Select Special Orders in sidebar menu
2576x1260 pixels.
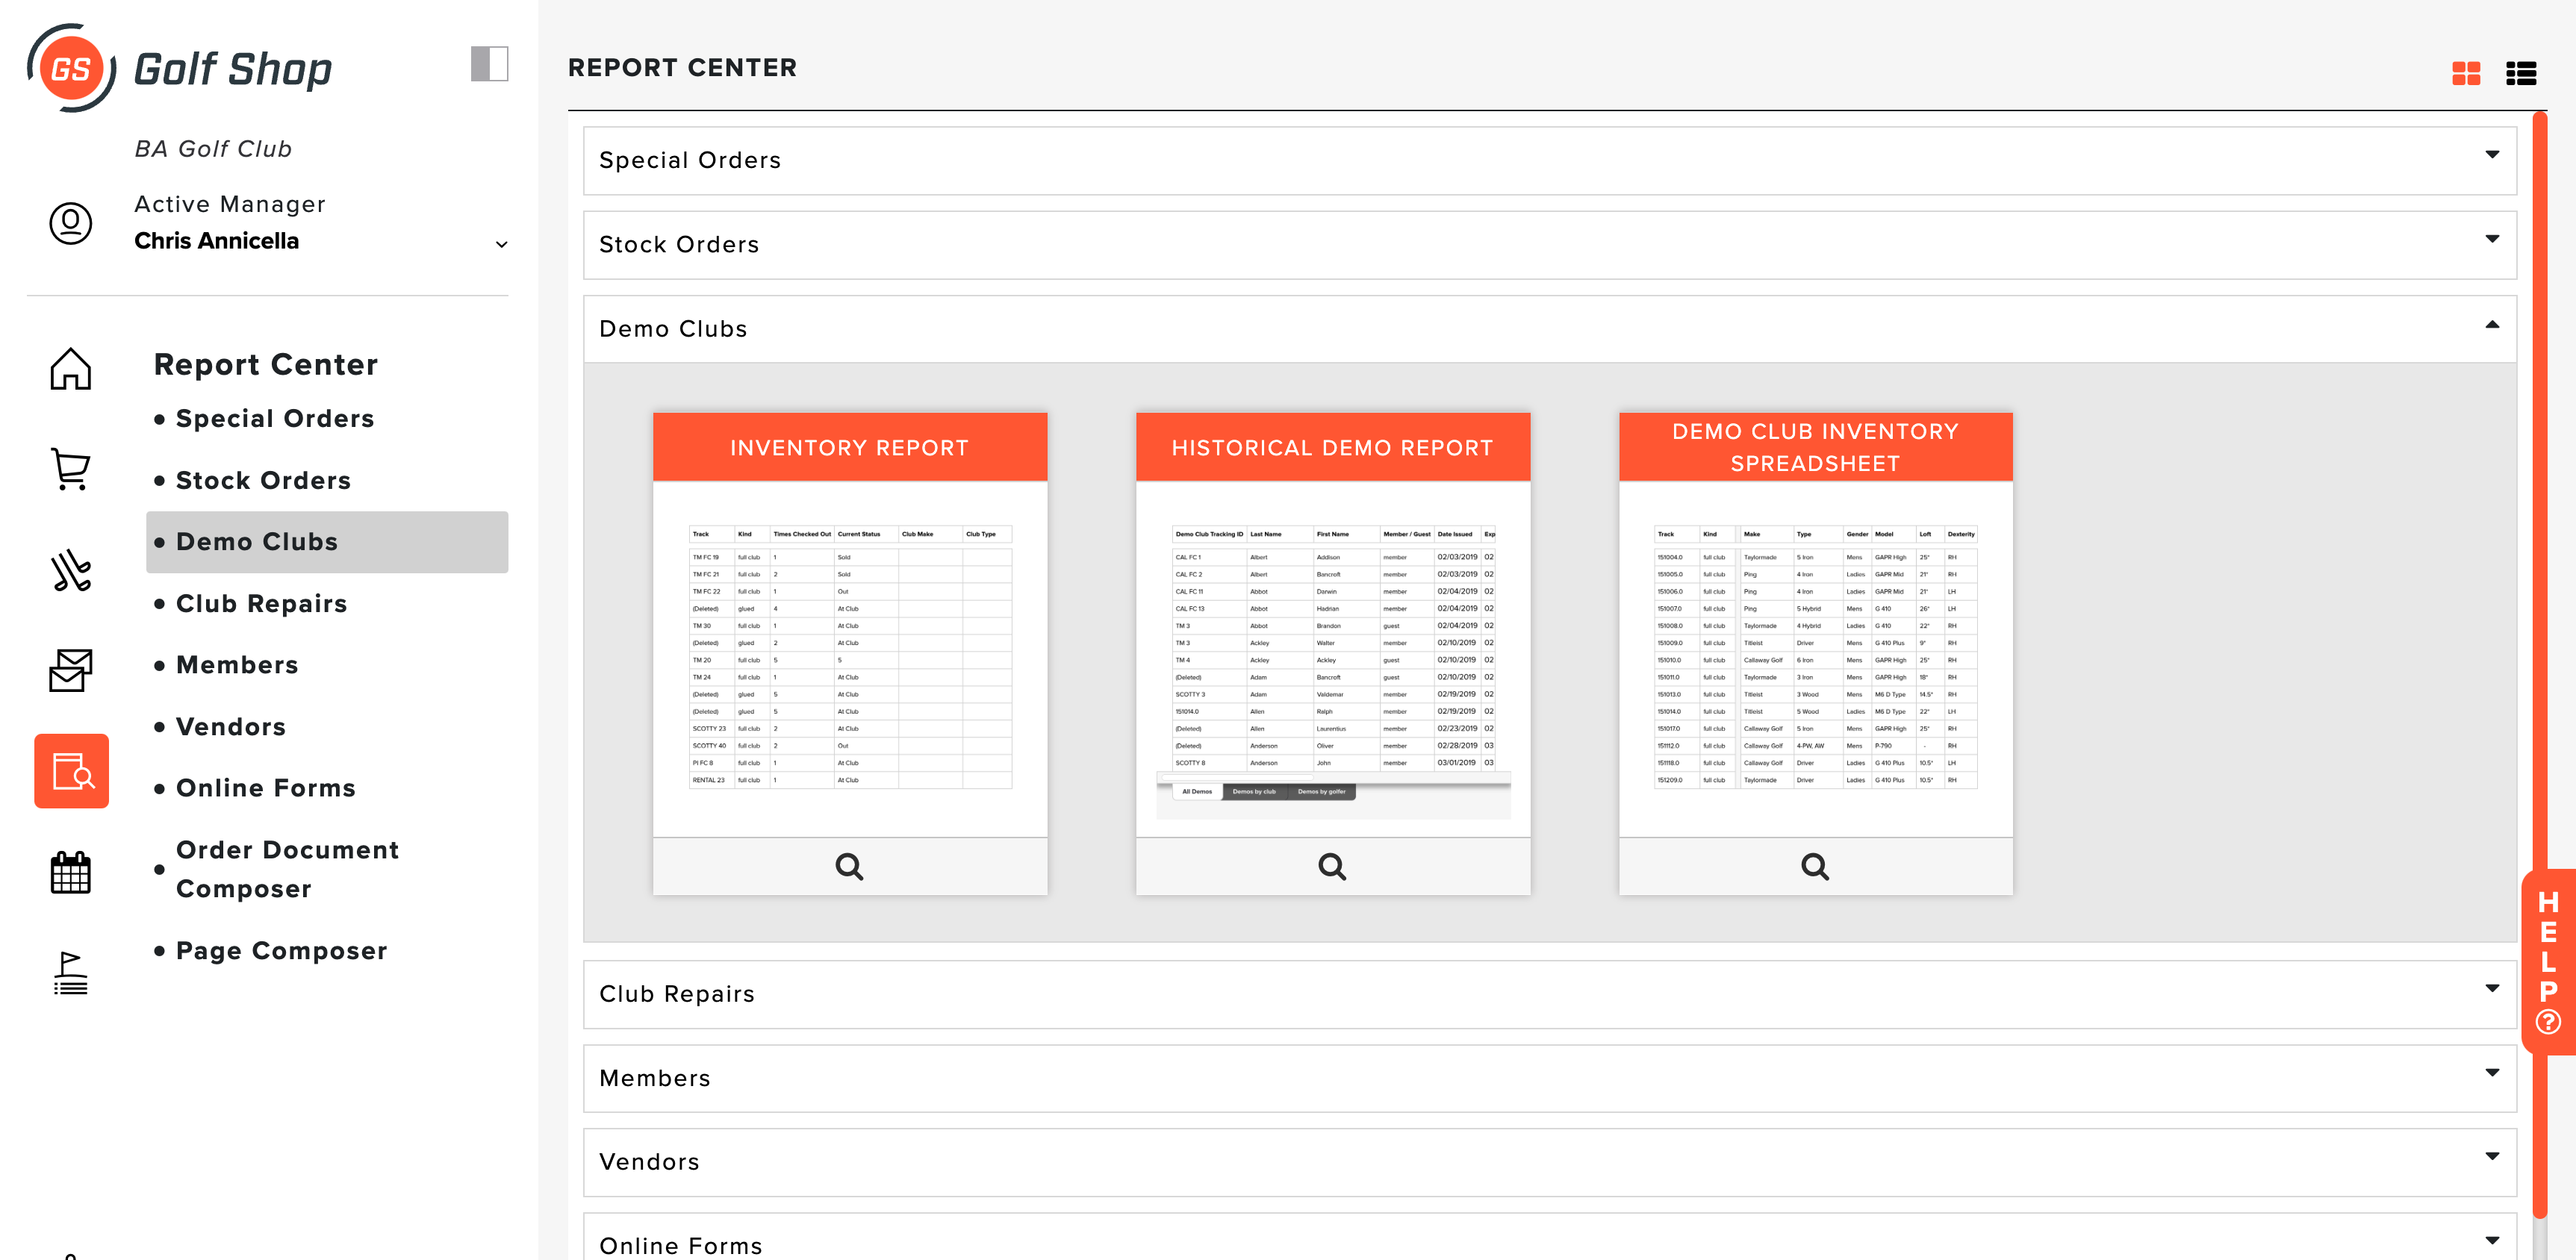point(275,418)
